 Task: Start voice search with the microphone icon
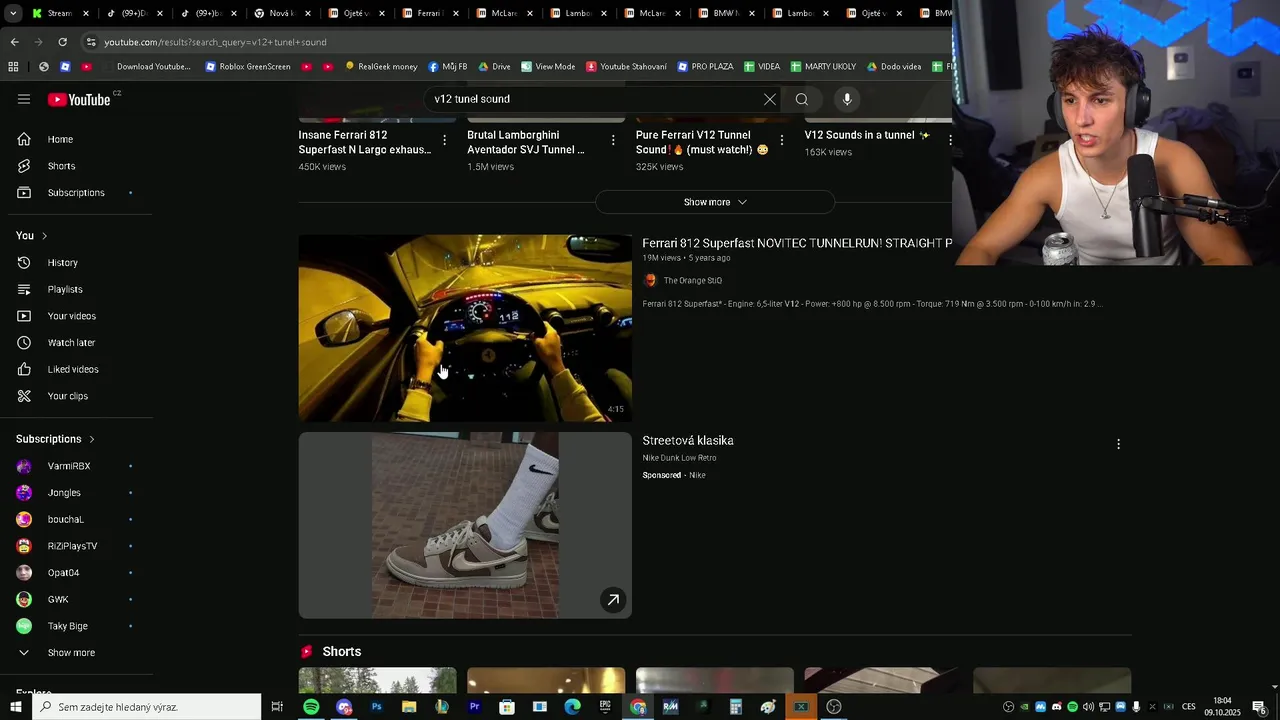click(x=847, y=99)
